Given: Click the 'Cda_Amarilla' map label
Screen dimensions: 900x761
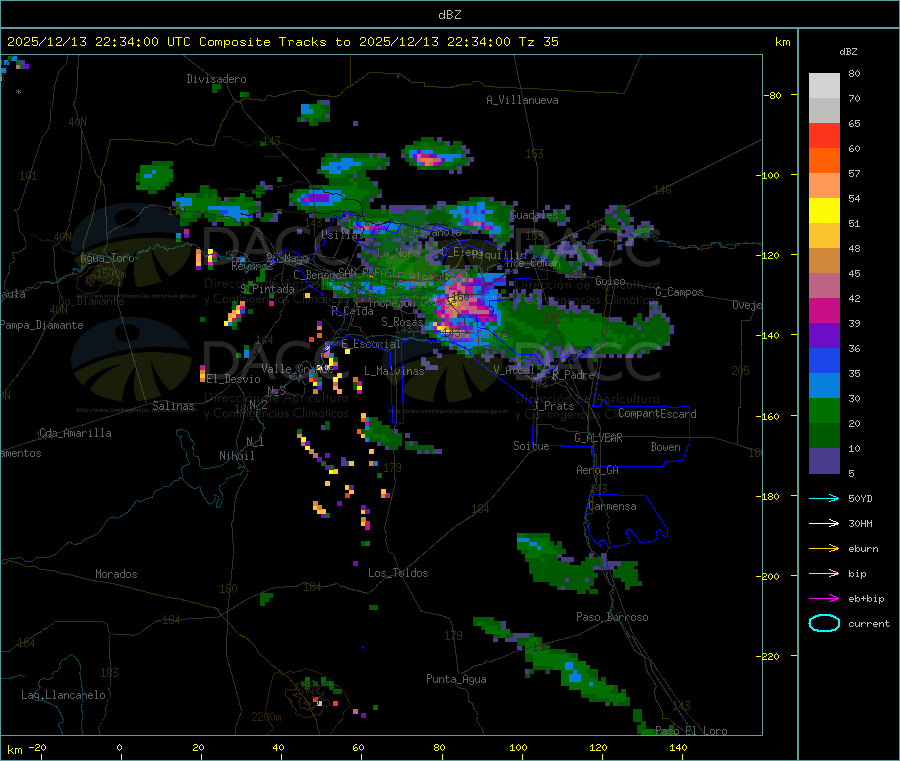Looking at the screenshot, I should pyautogui.click(x=75, y=433).
